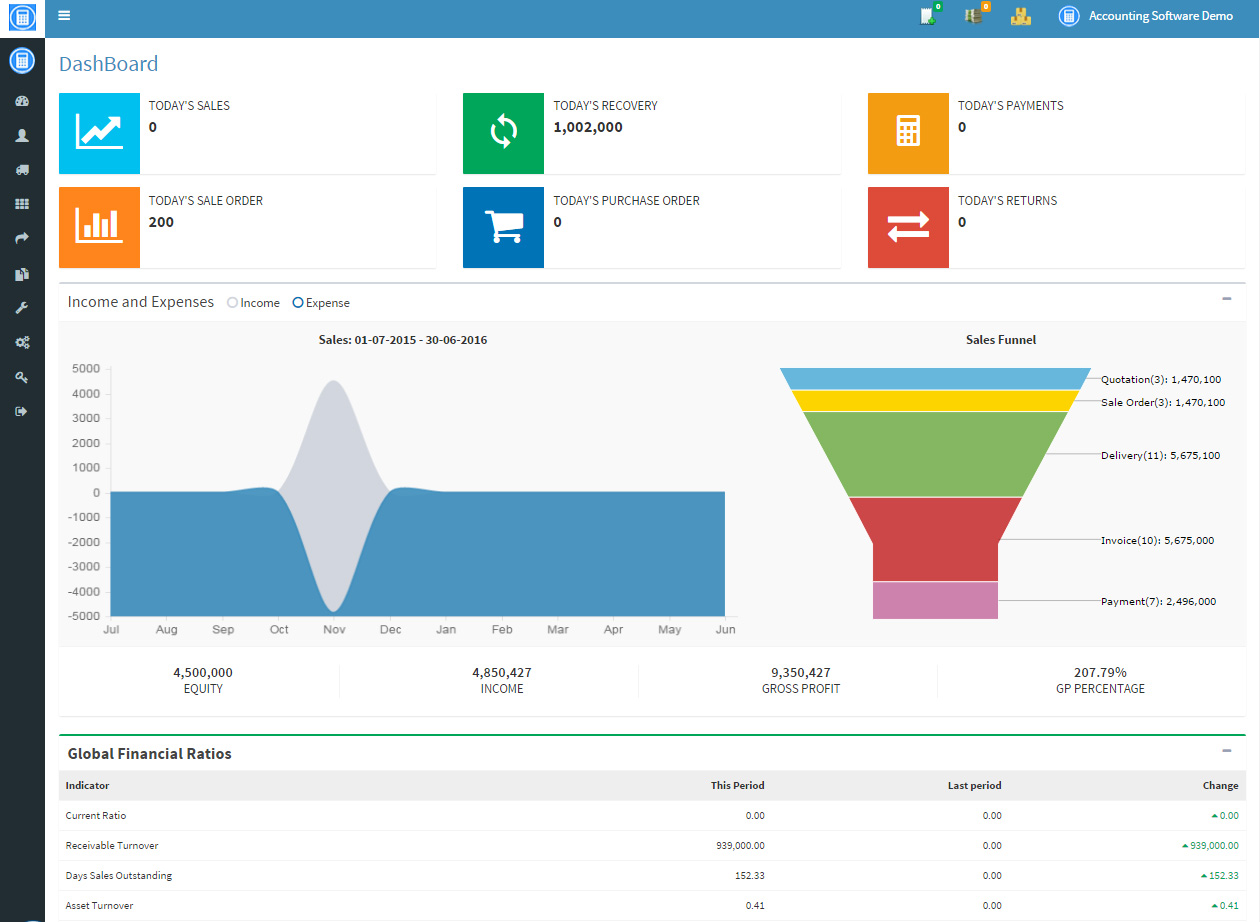Click the sign-out arrow sidebar icon
The image size is (1260, 922).
click(22, 411)
